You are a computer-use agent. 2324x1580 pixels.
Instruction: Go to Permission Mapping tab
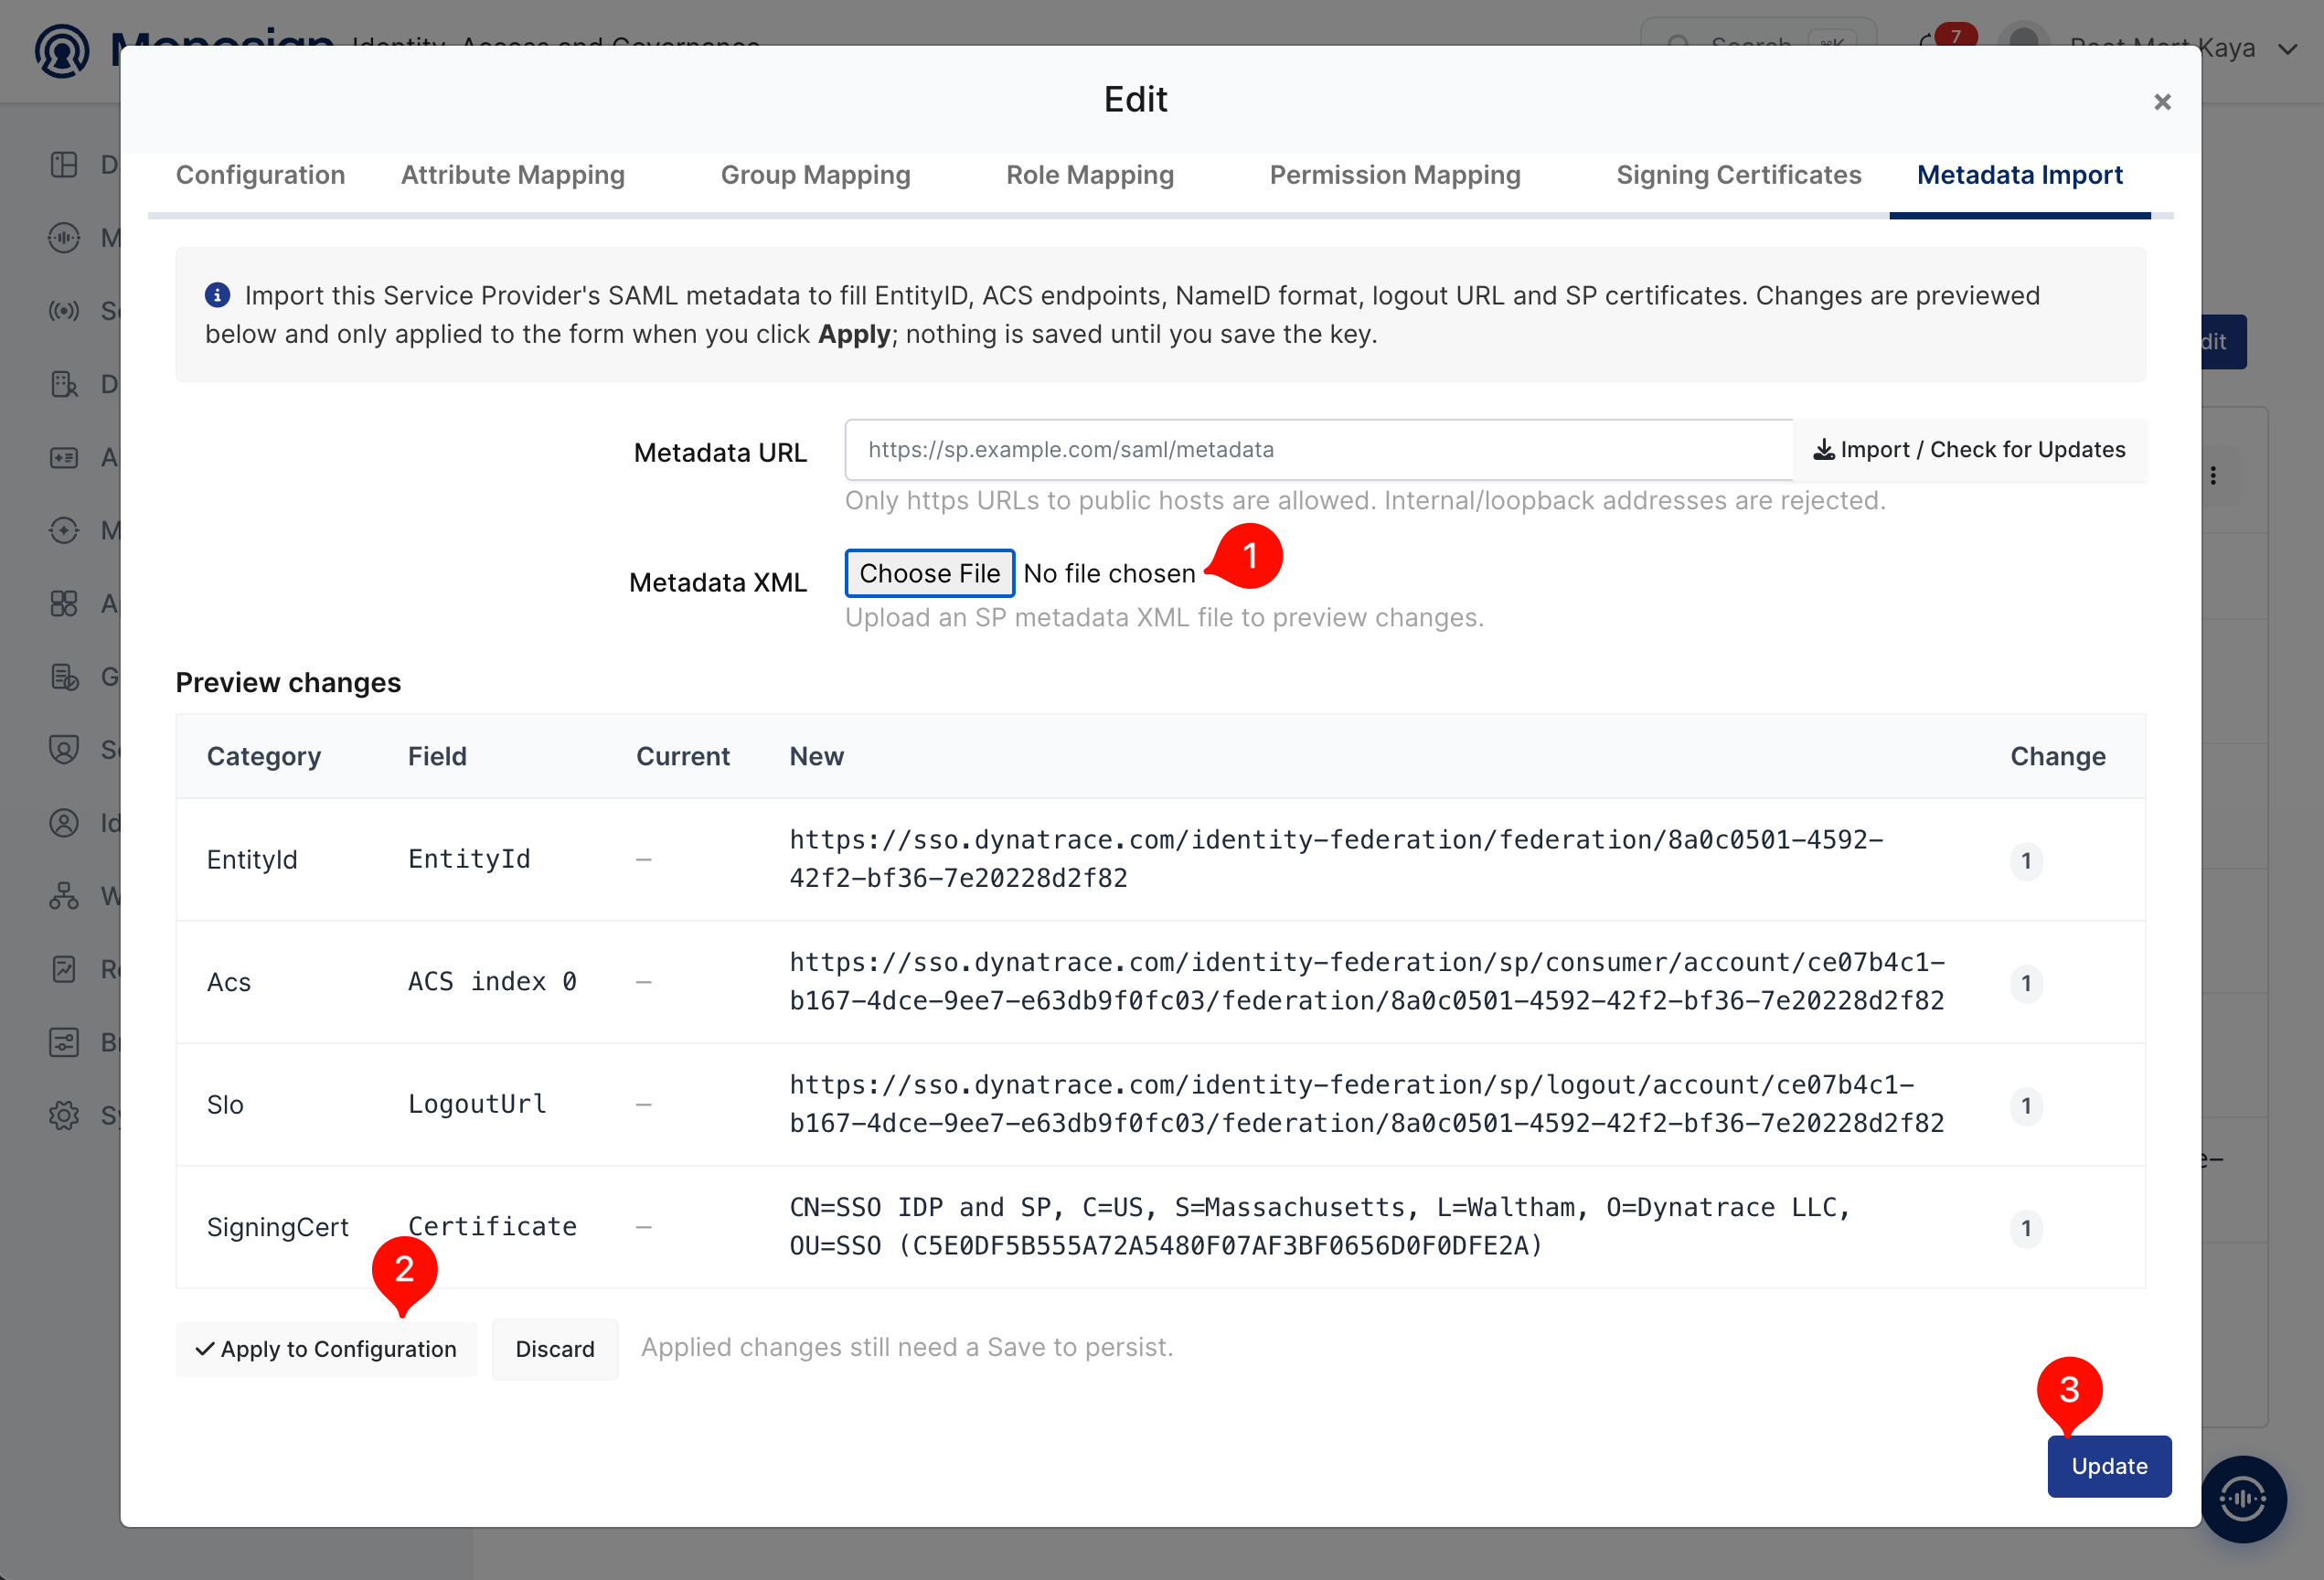pos(1395,175)
